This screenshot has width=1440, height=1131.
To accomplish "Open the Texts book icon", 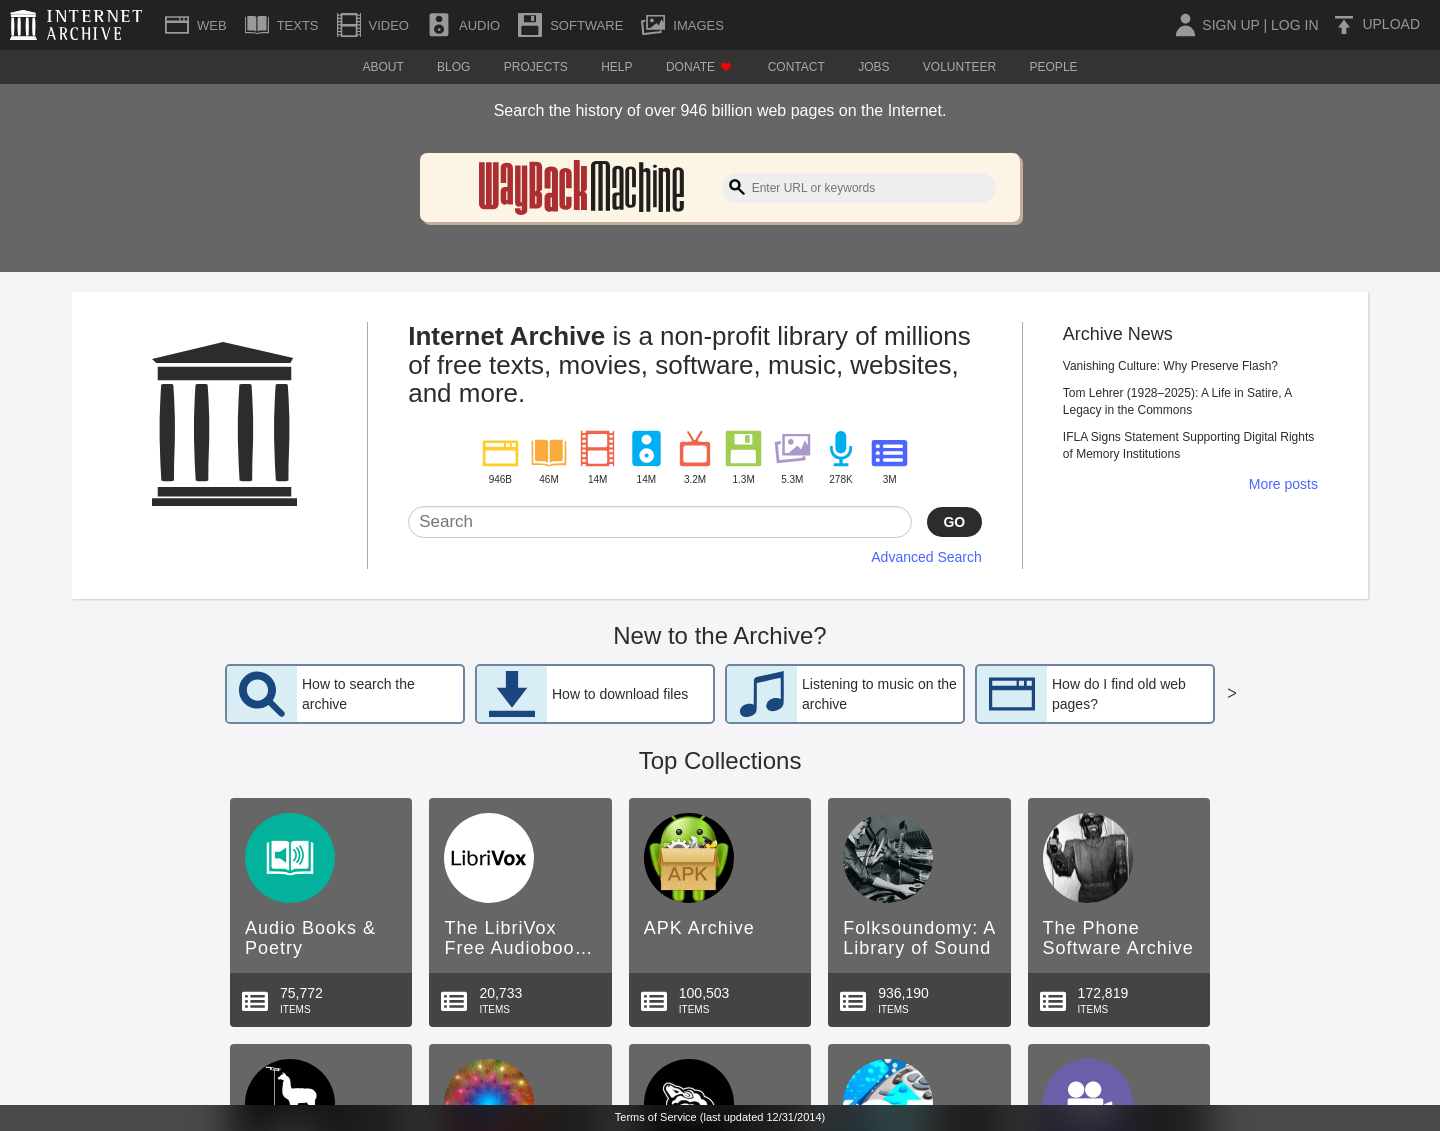I will (257, 25).
